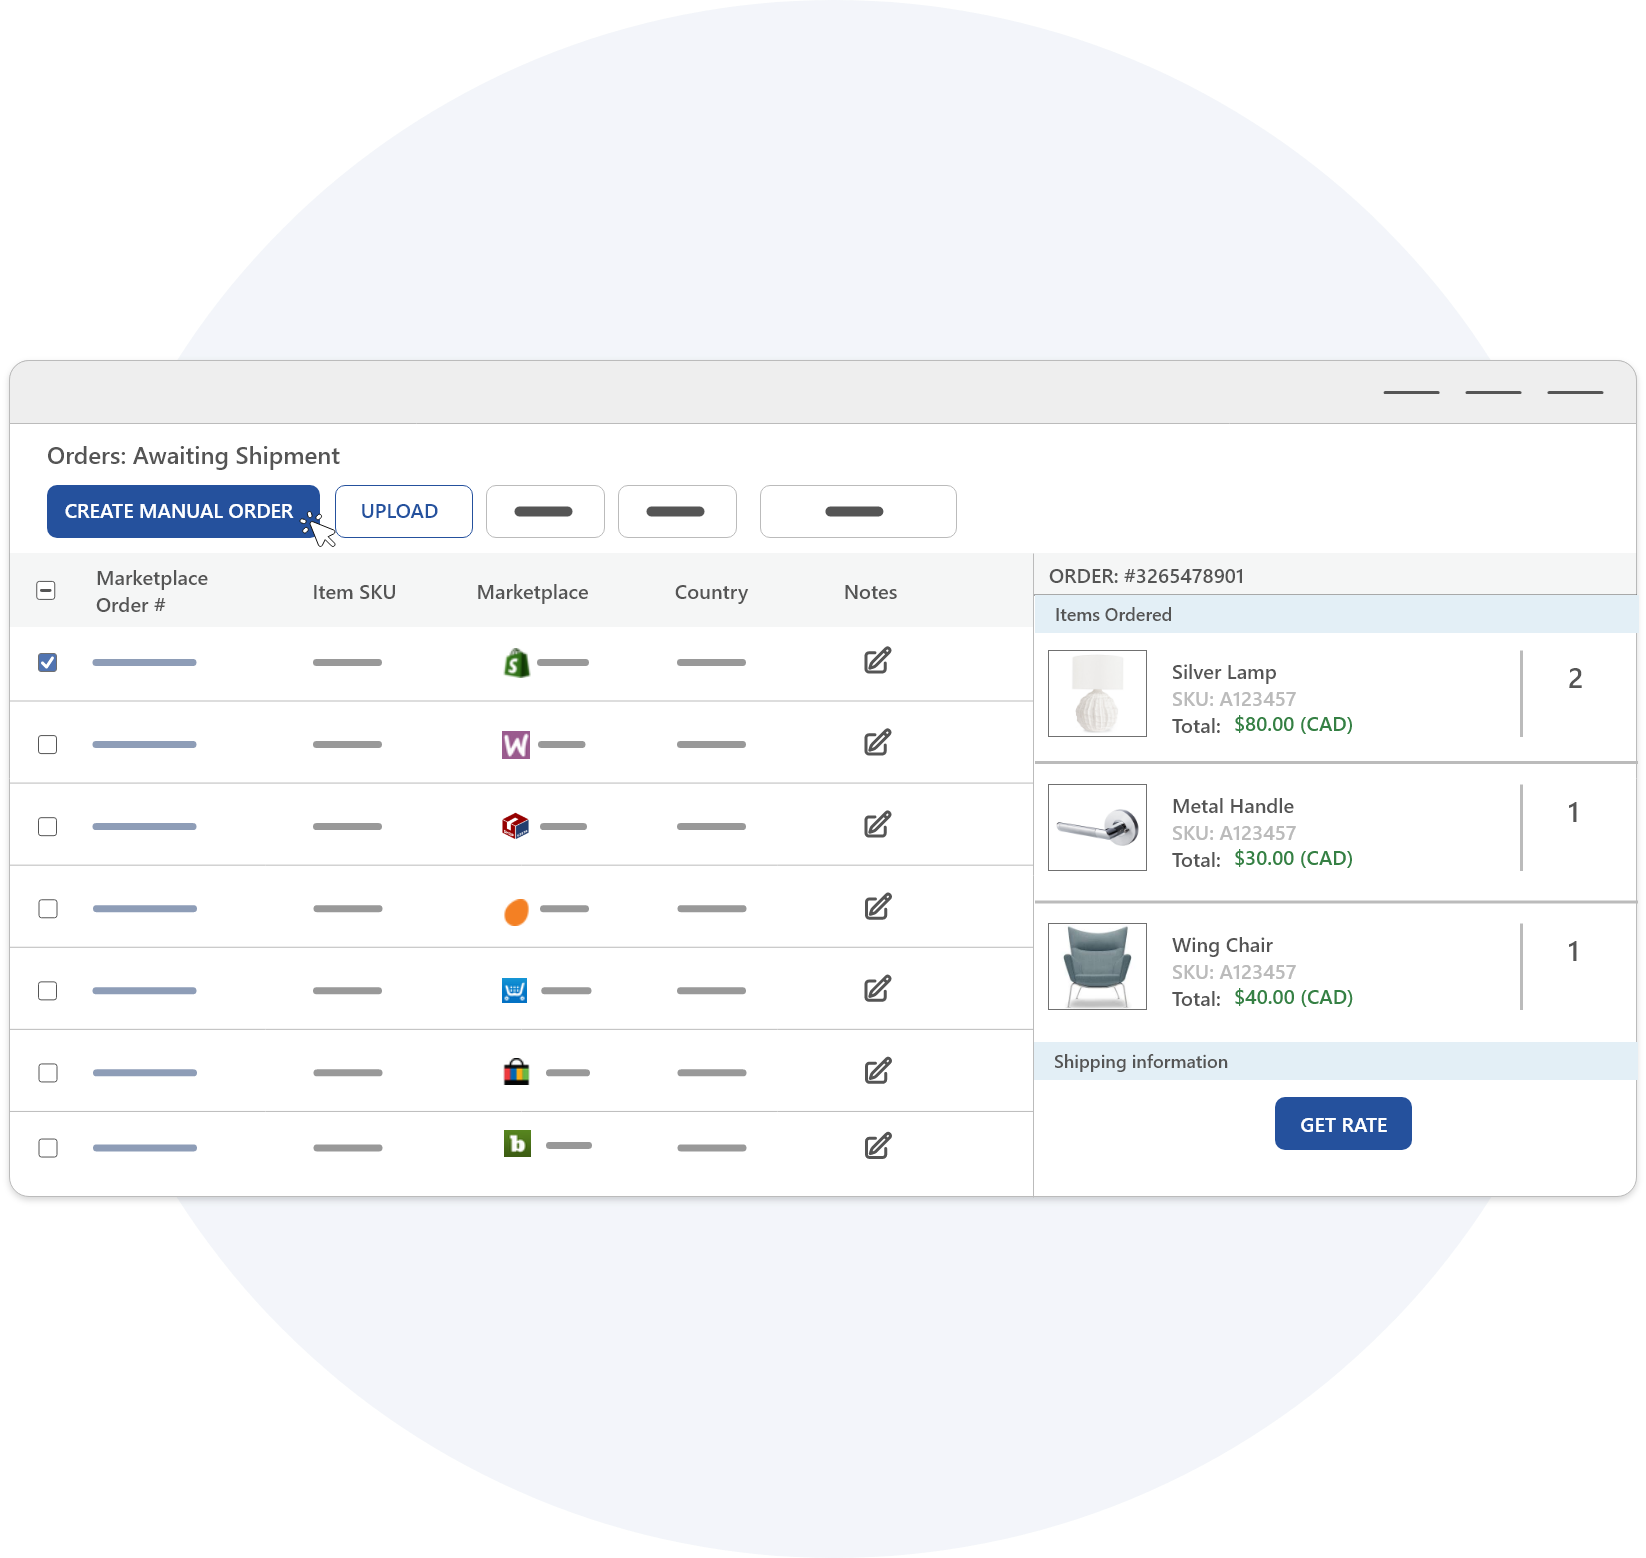Viewport: 1646px width, 1558px height.
Task: Edit notes for the orange circle marketplace row
Action: [877, 907]
